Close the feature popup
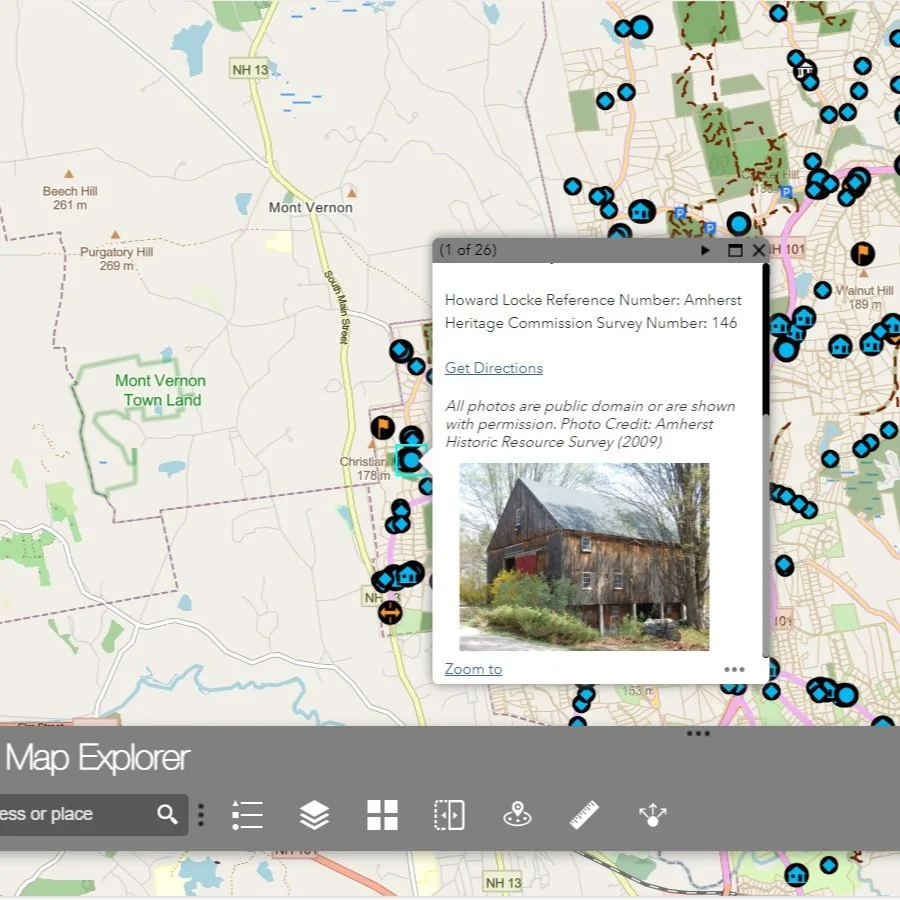This screenshot has width=900, height=900. click(758, 250)
